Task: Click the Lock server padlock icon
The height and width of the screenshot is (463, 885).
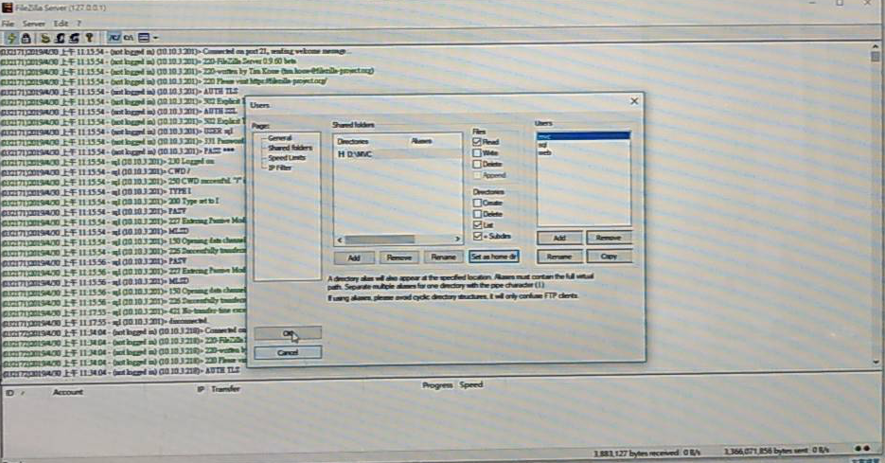Action: click(x=26, y=38)
